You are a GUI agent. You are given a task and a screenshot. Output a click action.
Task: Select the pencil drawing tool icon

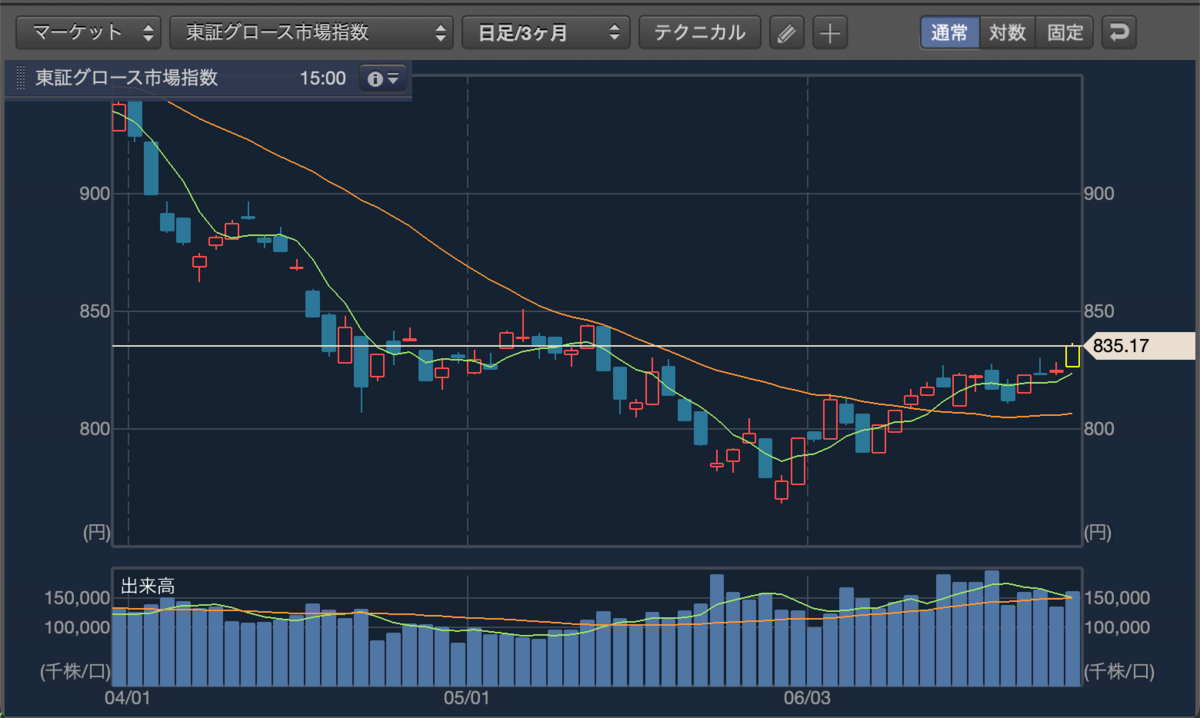(x=787, y=32)
